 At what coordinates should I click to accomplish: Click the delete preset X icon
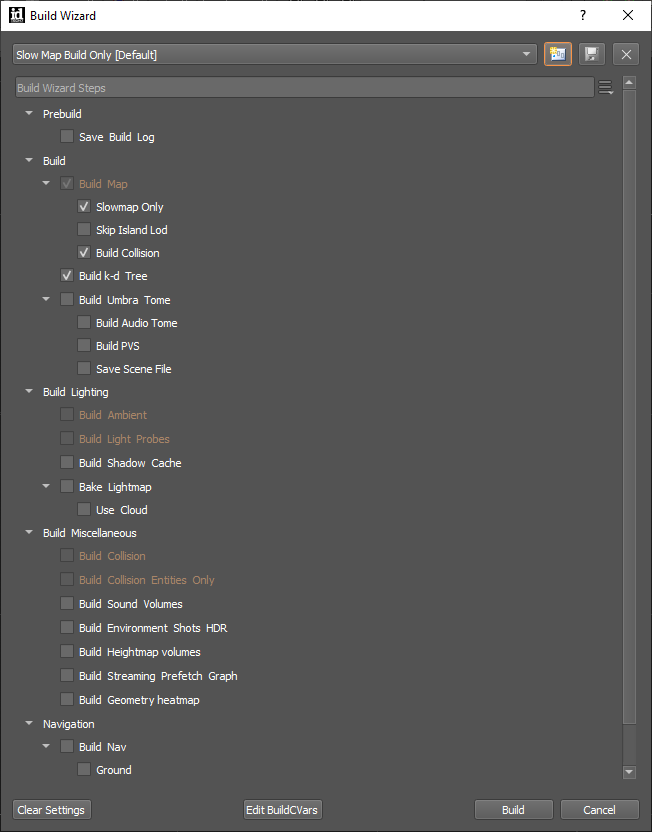point(626,54)
